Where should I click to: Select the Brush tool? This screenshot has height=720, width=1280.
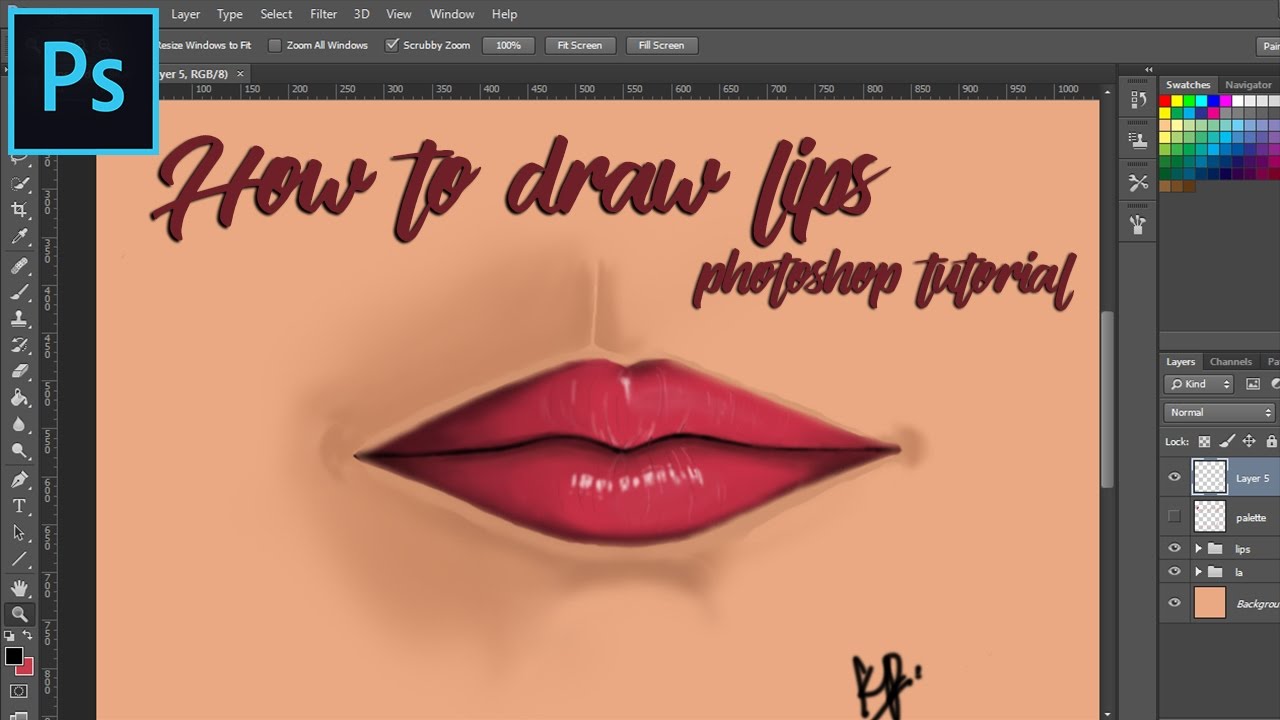tap(19, 292)
